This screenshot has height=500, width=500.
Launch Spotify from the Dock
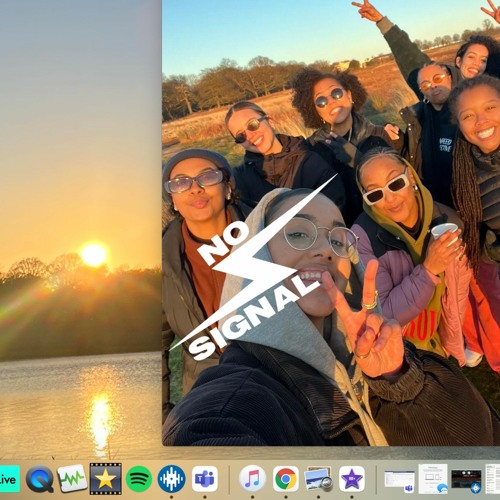(139, 479)
